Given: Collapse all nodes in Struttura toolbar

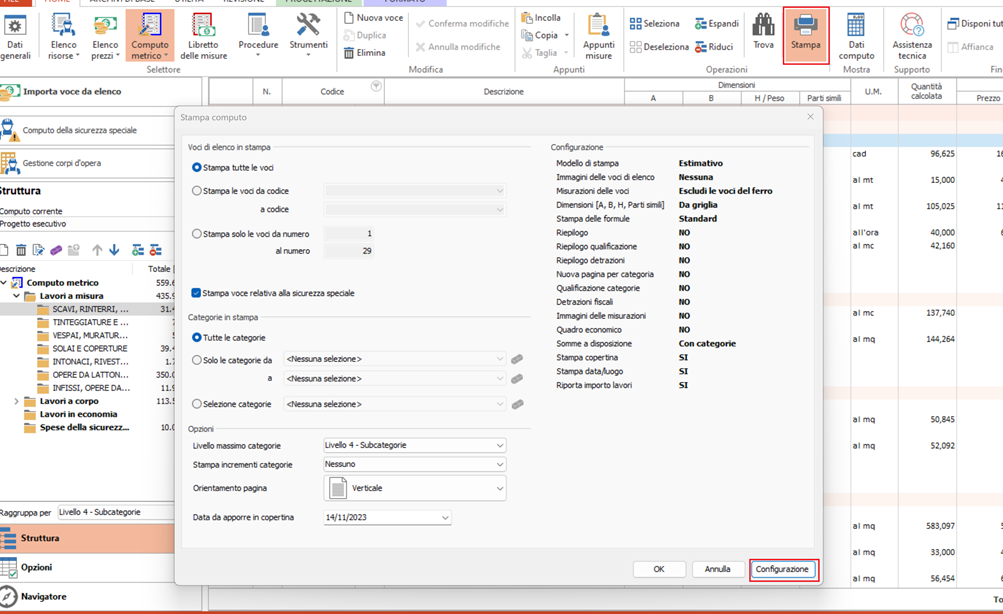Looking at the screenshot, I should [155, 250].
